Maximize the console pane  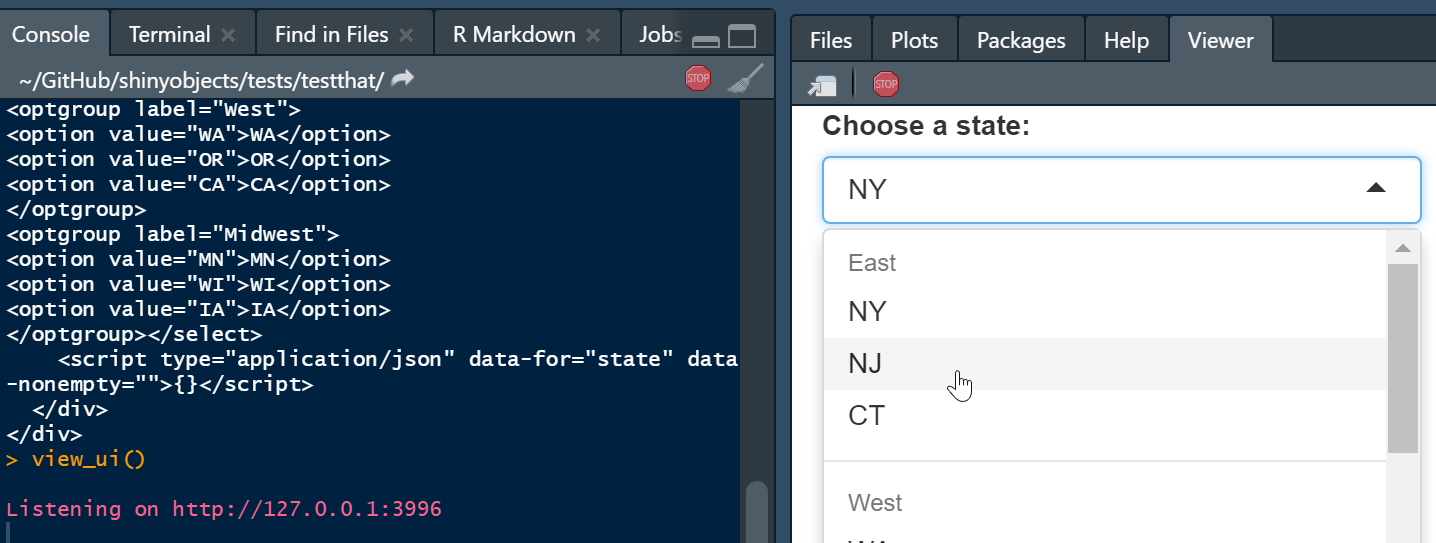pyautogui.click(x=742, y=38)
